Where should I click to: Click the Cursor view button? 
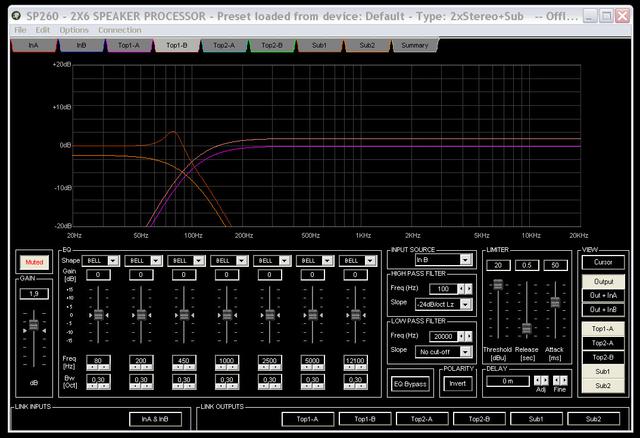pyautogui.click(x=602, y=262)
